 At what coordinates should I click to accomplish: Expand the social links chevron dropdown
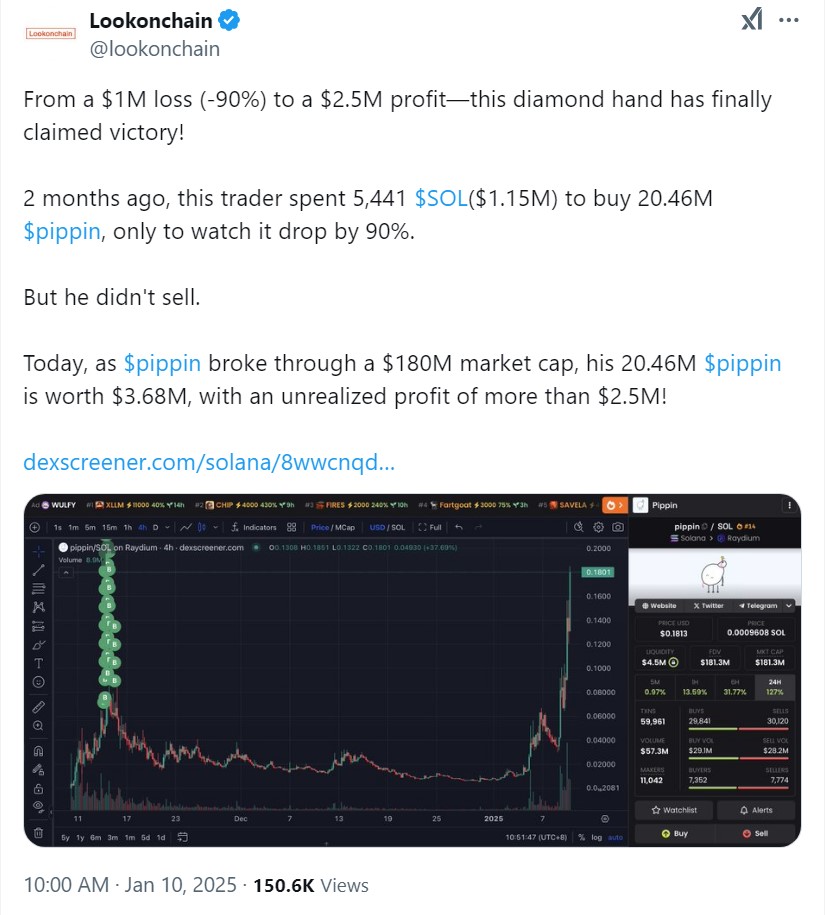[x=790, y=605]
